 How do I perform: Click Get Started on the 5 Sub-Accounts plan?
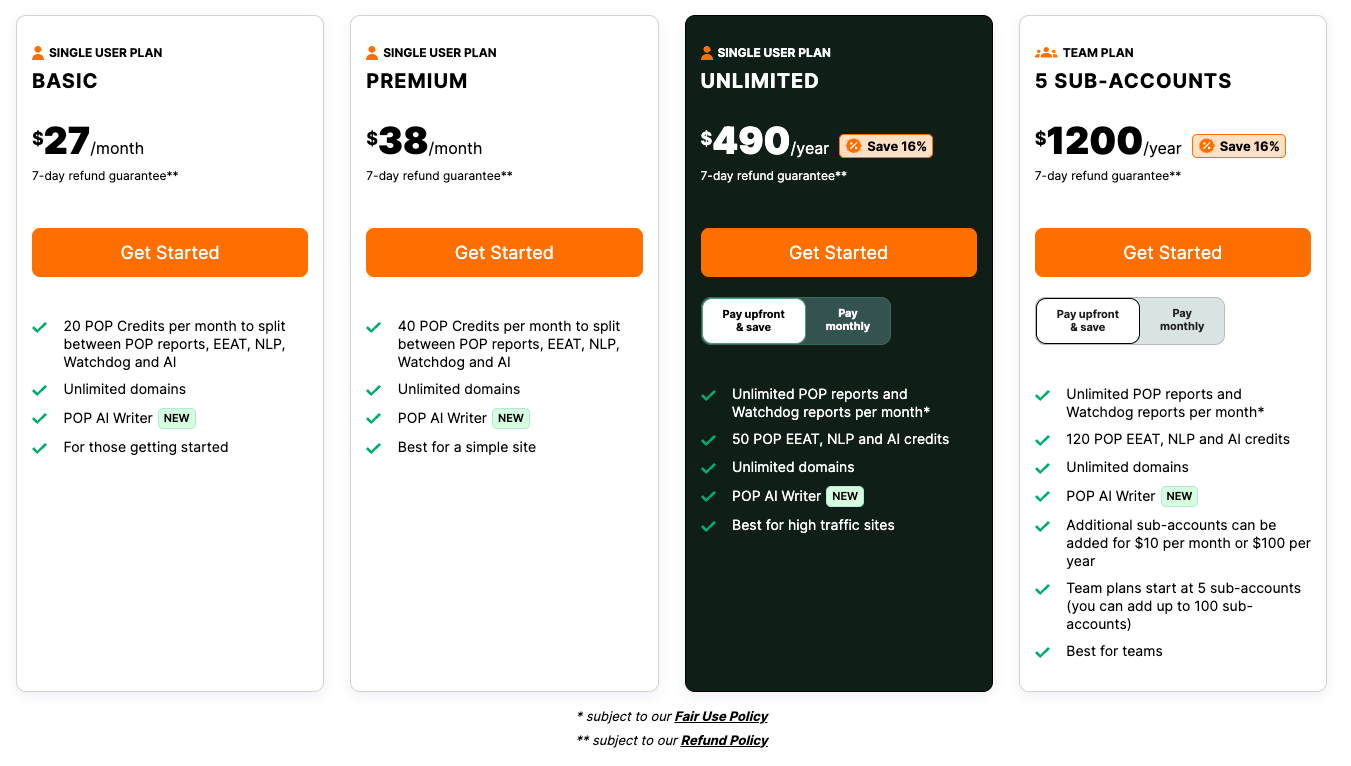(x=1172, y=252)
